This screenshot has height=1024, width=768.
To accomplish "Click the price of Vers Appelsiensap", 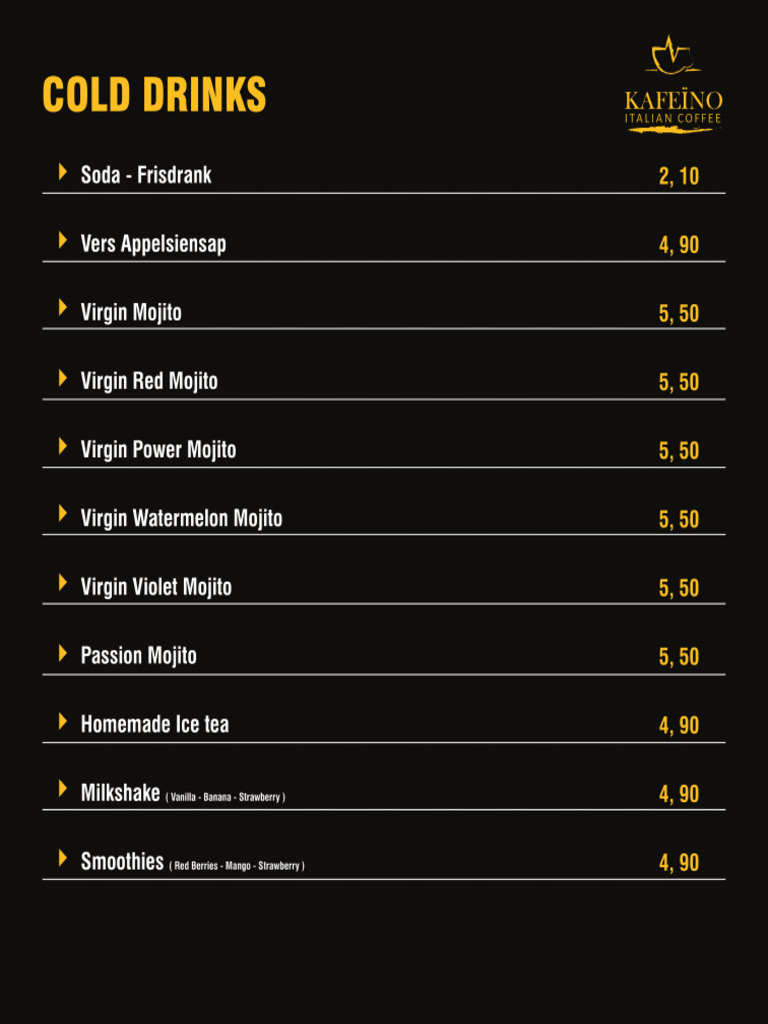I will [x=679, y=246].
